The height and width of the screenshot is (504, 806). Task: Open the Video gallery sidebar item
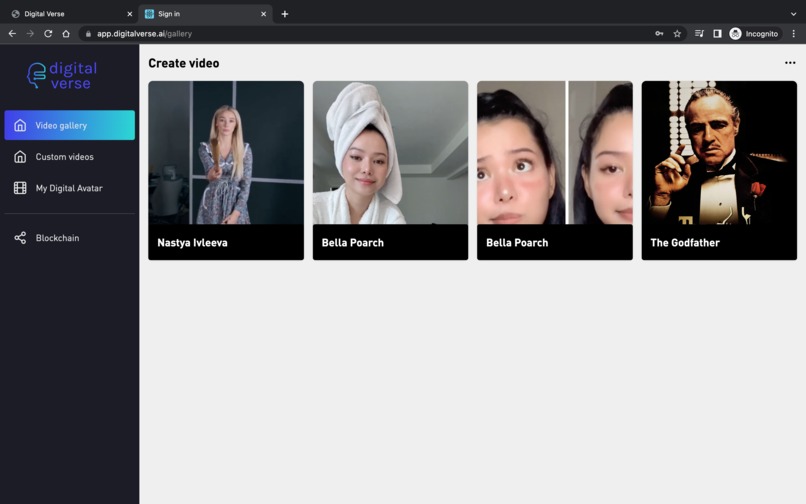click(69, 125)
